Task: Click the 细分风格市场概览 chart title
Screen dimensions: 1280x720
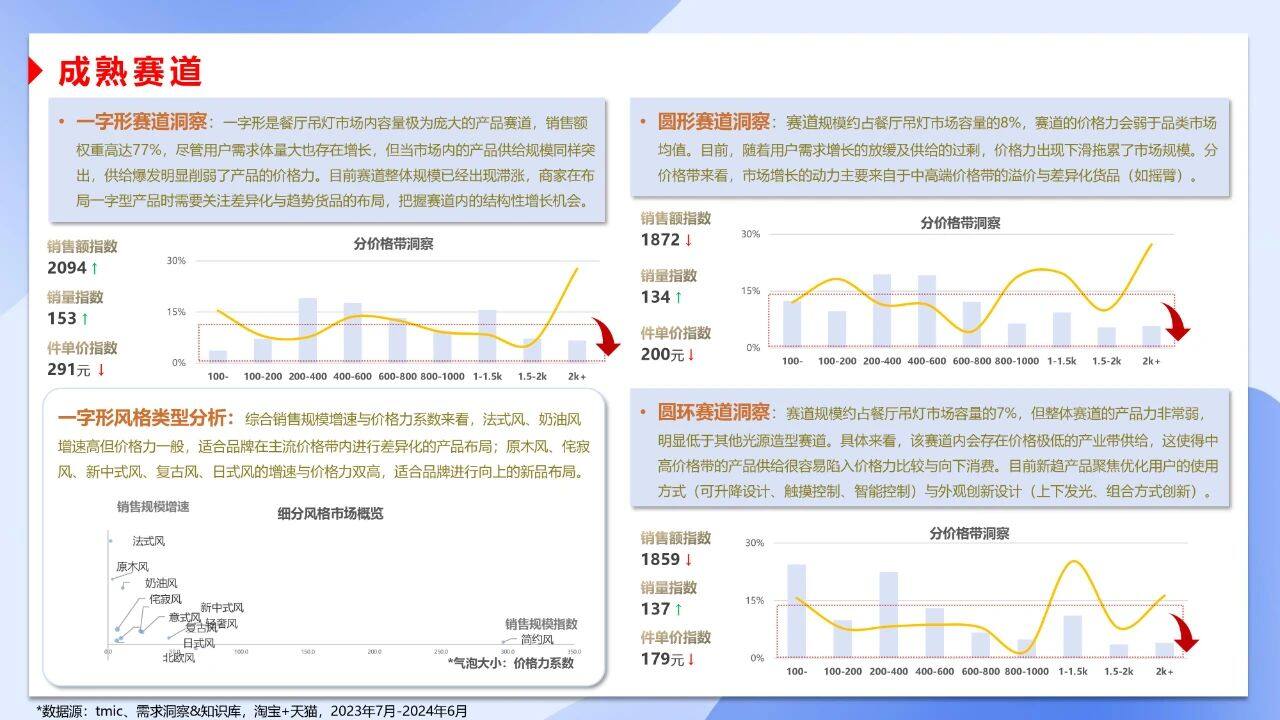Action: coord(330,514)
